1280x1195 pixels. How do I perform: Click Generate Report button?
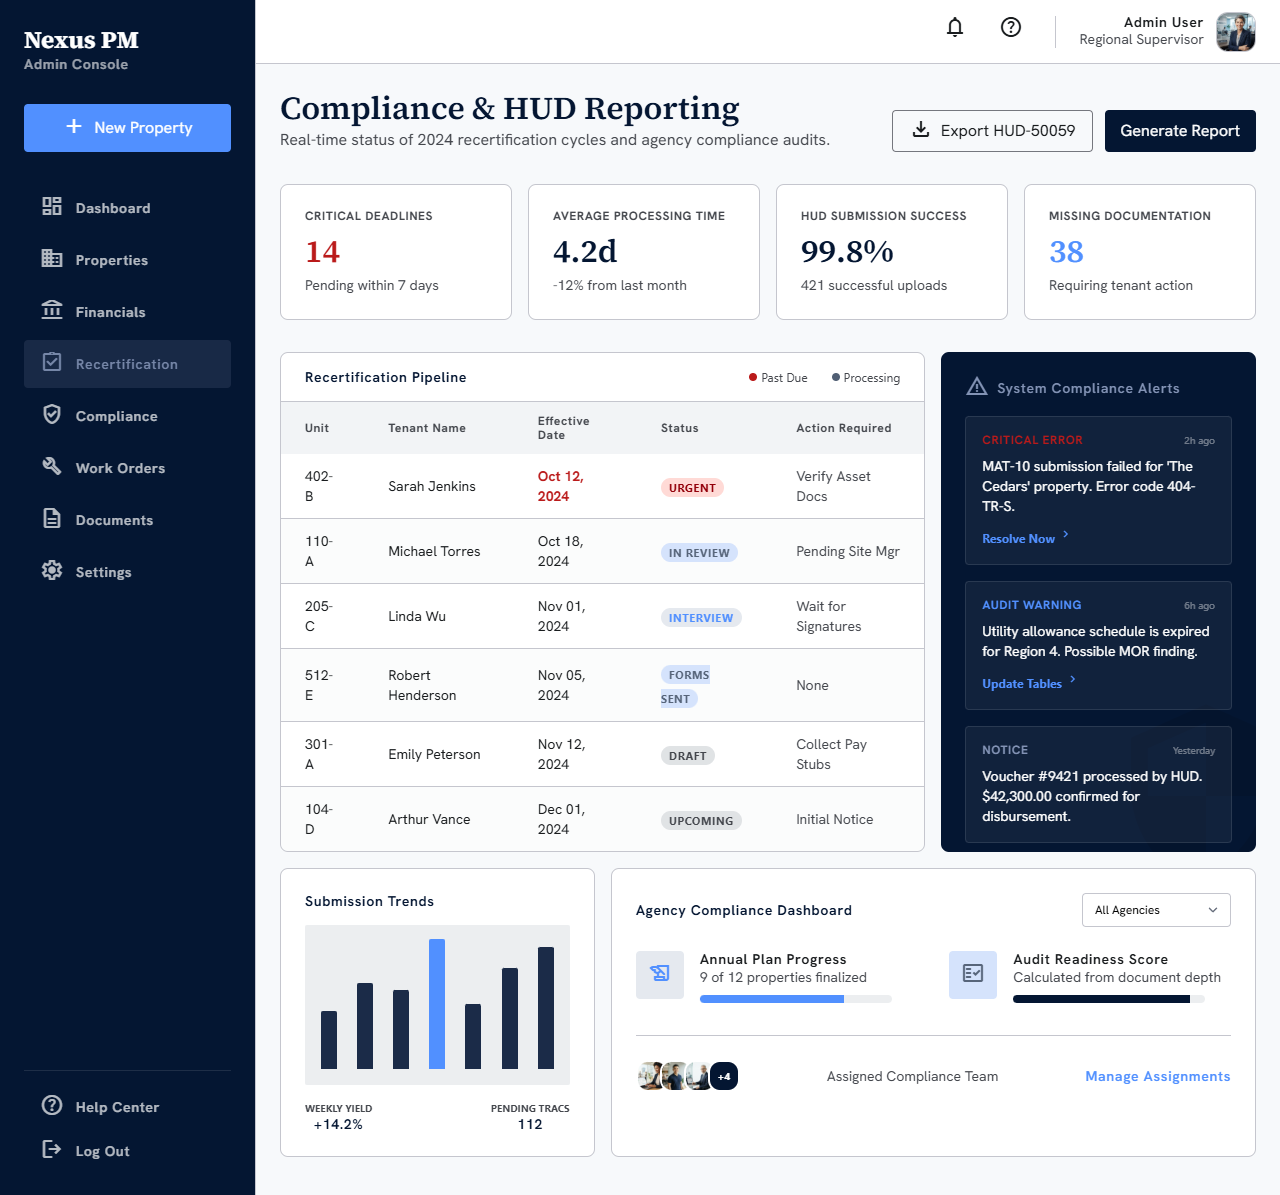tap(1180, 131)
